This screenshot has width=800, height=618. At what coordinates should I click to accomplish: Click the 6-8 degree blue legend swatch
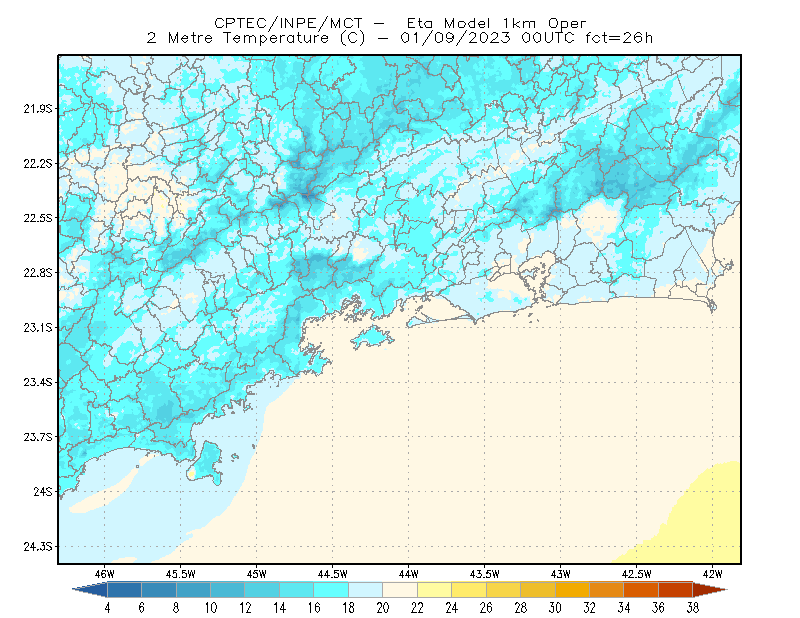(x=159, y=590)
